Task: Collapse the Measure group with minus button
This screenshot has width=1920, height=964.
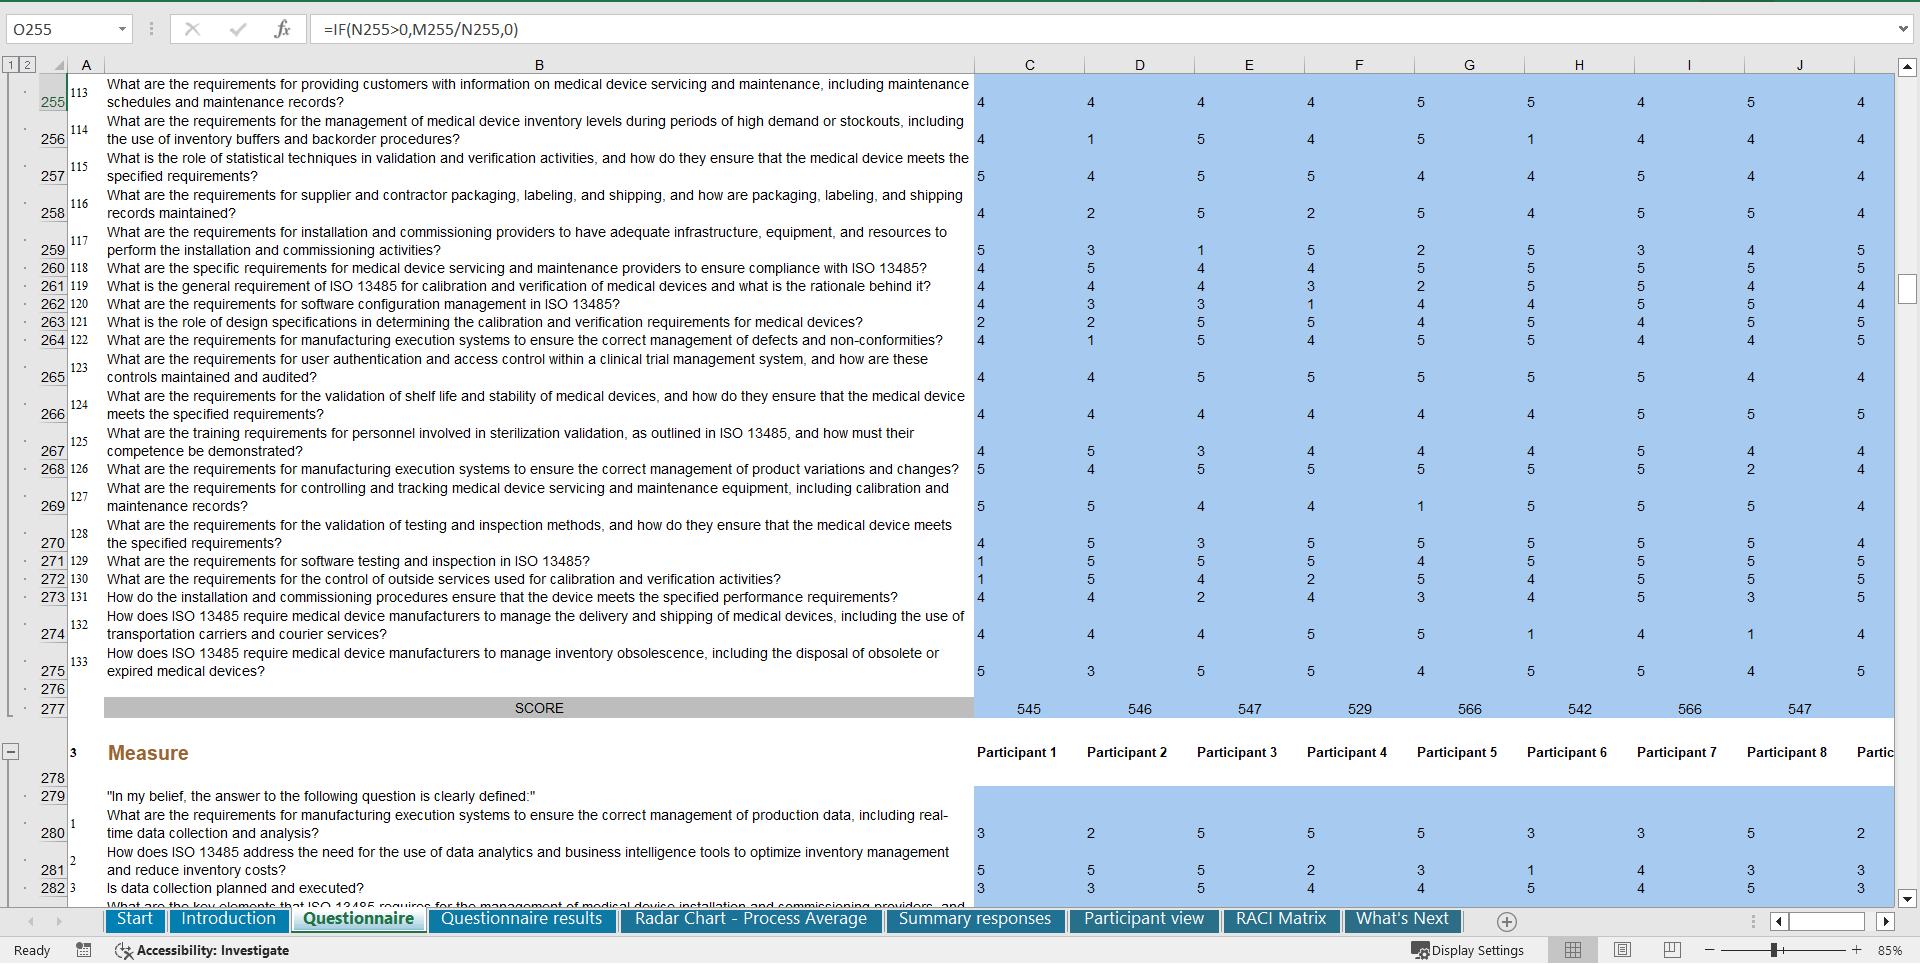Action: click(x=10, y=751)
